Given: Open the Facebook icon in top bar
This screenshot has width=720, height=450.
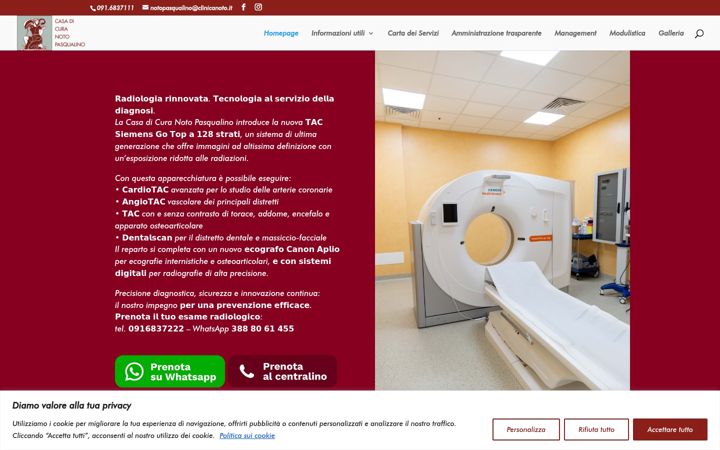Looking at the screenshot, I should [x=243, y=7].
